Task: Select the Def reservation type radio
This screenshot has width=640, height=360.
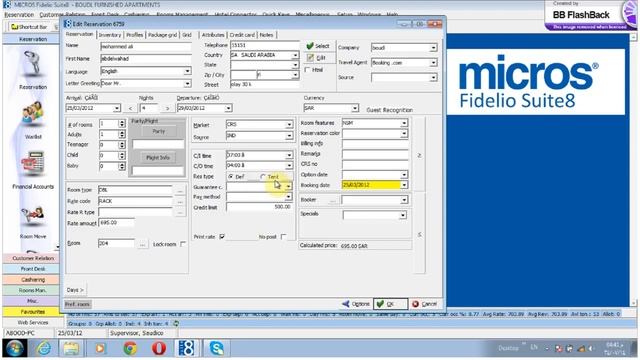Action: (x=231, y=177)
